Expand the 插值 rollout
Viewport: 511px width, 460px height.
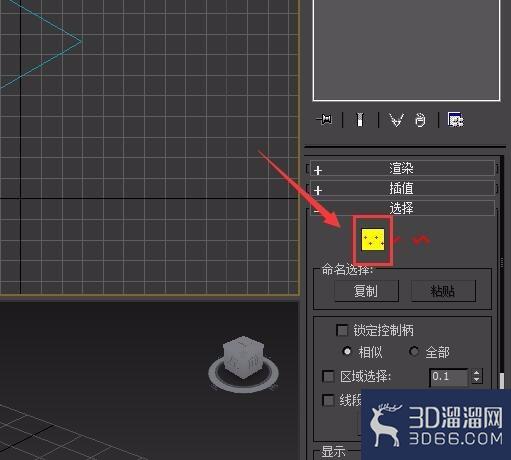coord(402,188)
